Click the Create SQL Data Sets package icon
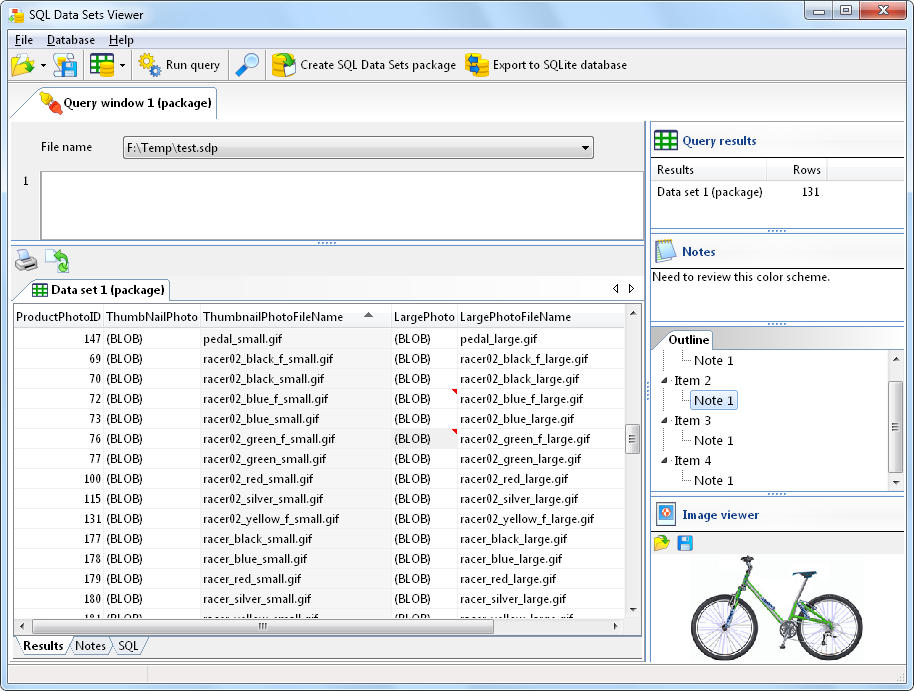Image resolution: width=914 pixels, height=691 pixels. [x=282, y=64]
